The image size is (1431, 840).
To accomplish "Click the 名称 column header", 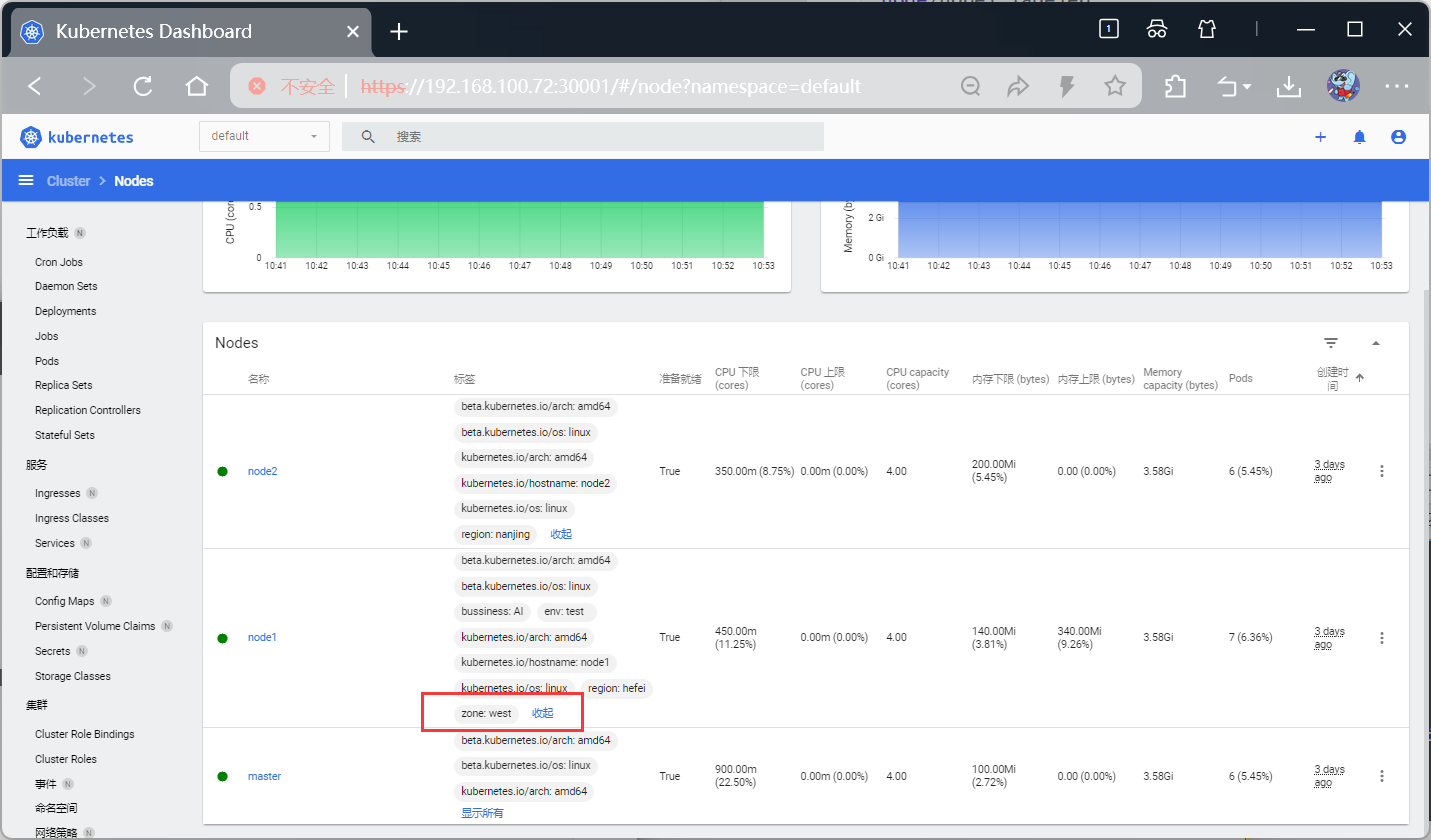I will tap(258, 379).
